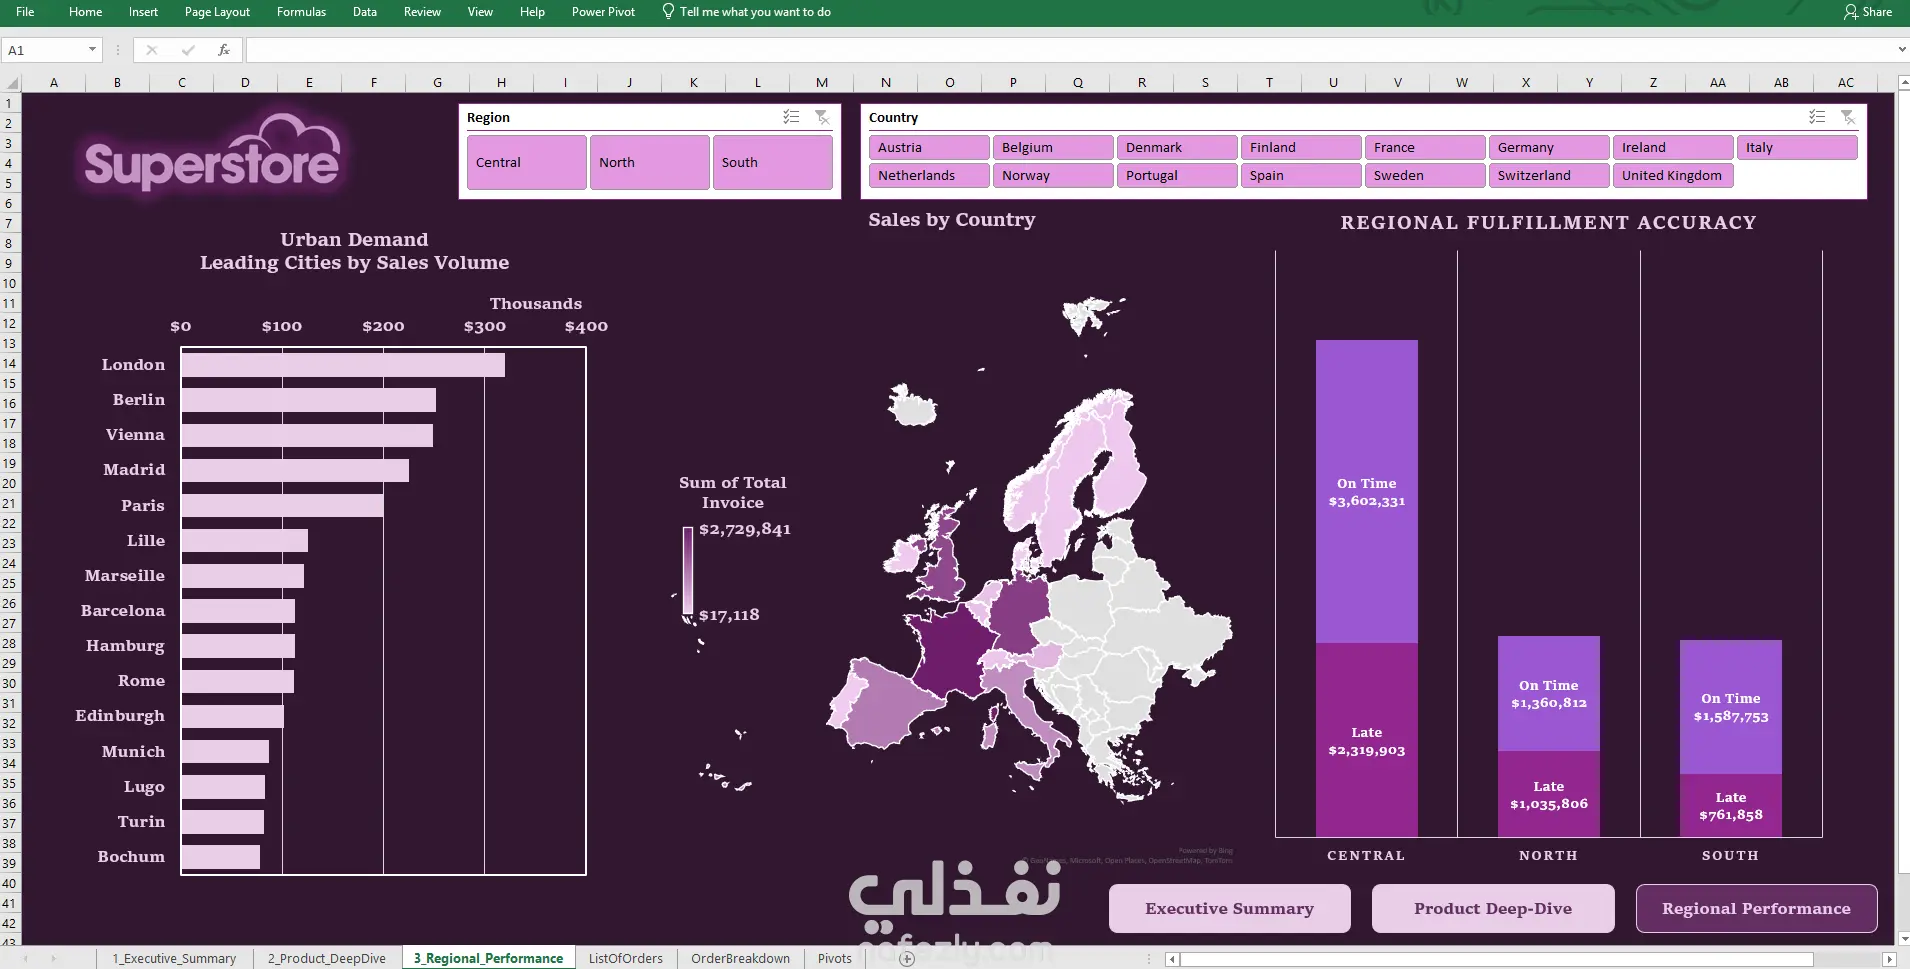Add a new sheet with plus icon
This screenshot has width=1910, height=969.
(907, 958)
